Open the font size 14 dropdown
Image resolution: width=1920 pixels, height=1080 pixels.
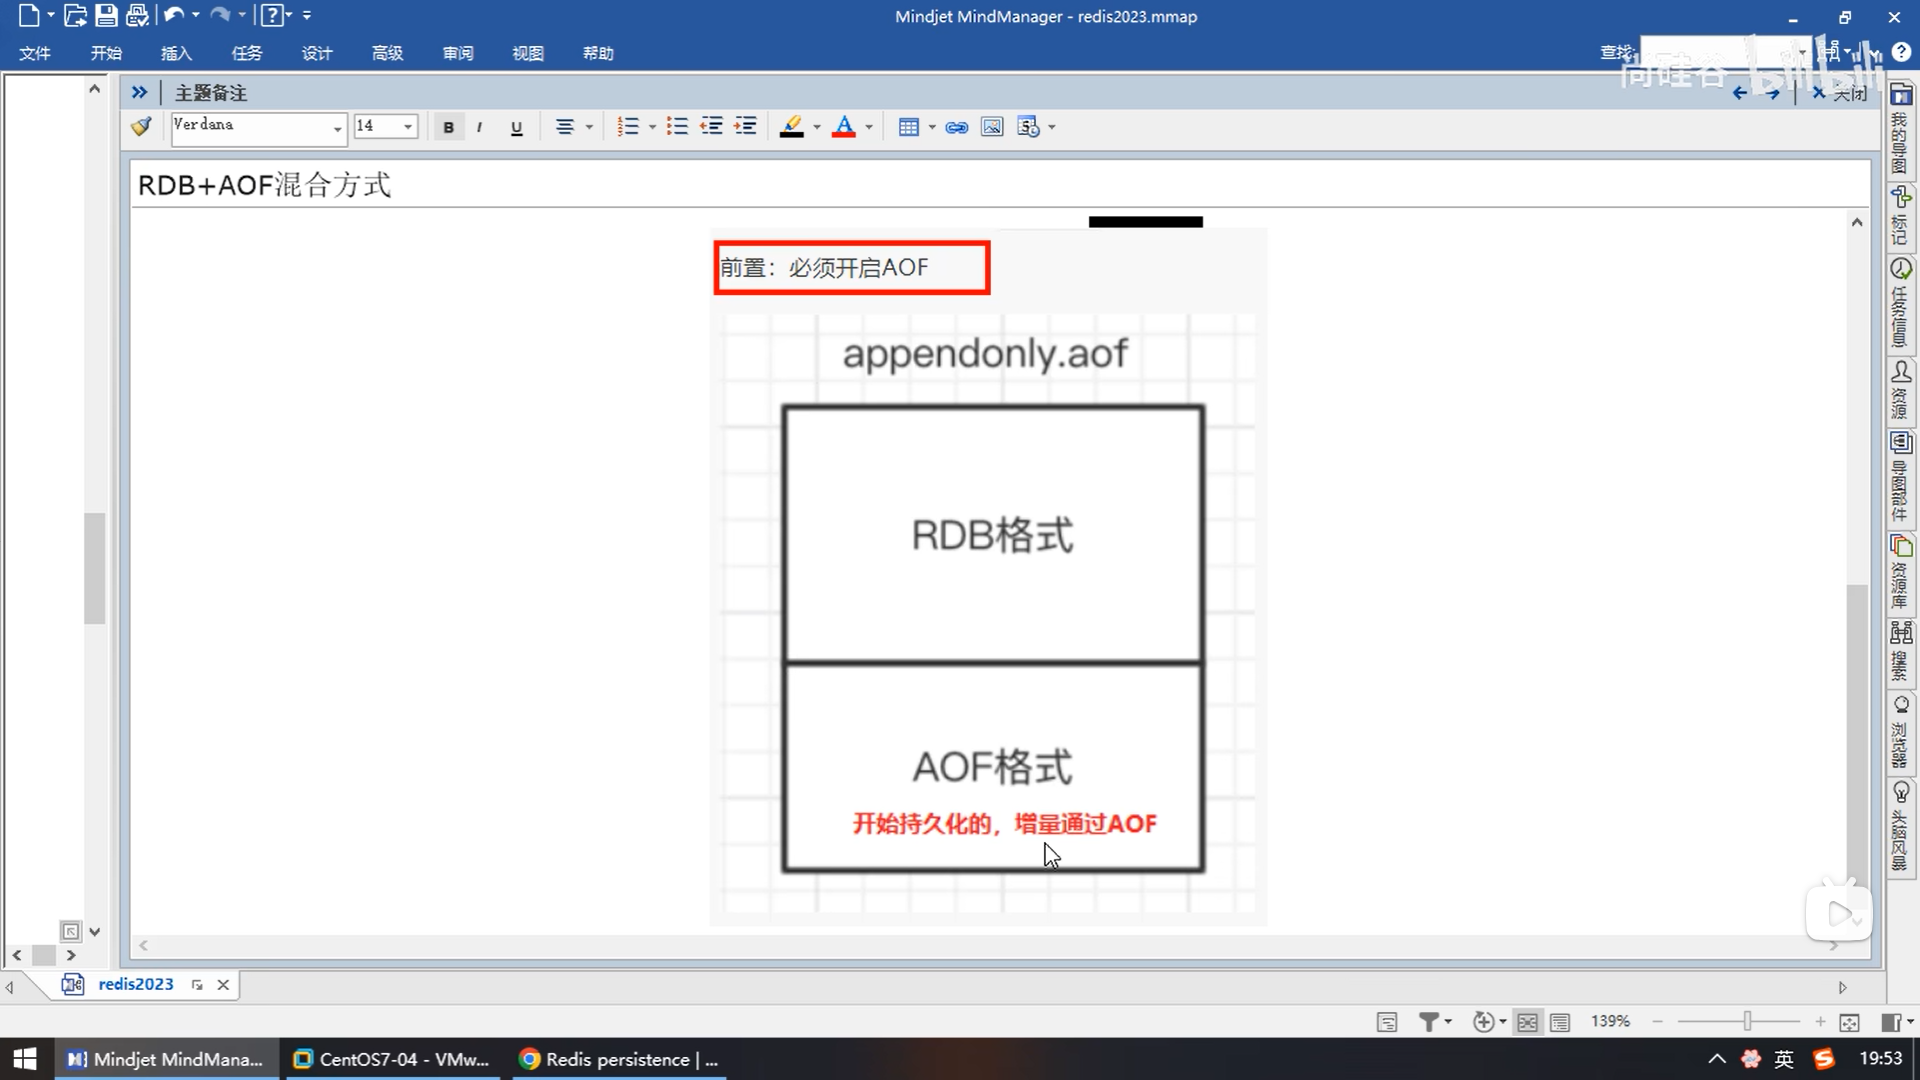tap(408, 127)
